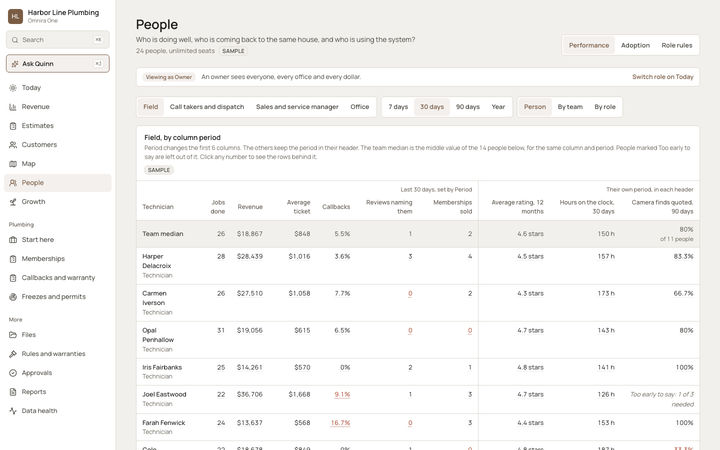Group the table by Person

[x=535, y=107]
